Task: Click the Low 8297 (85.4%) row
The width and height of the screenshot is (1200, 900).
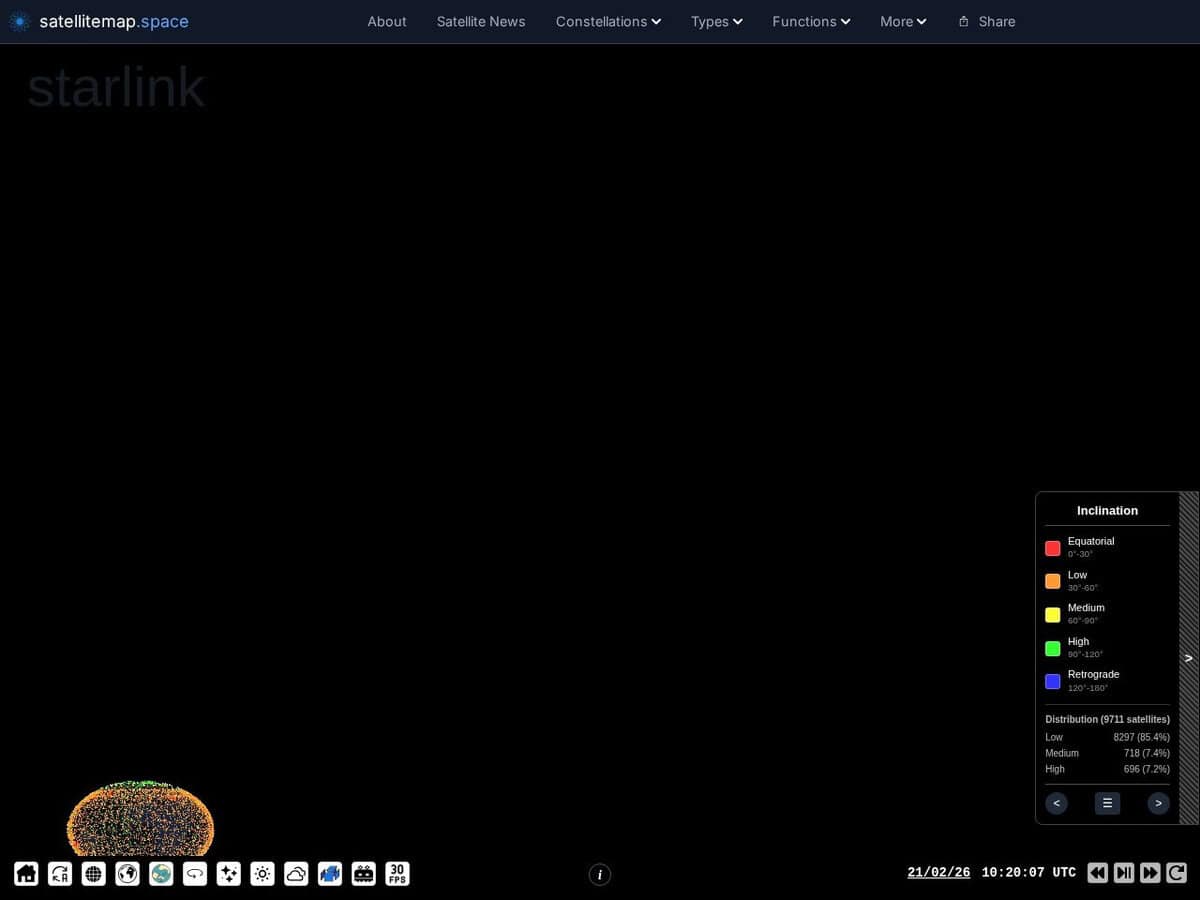Action: tap(1107, 737)
